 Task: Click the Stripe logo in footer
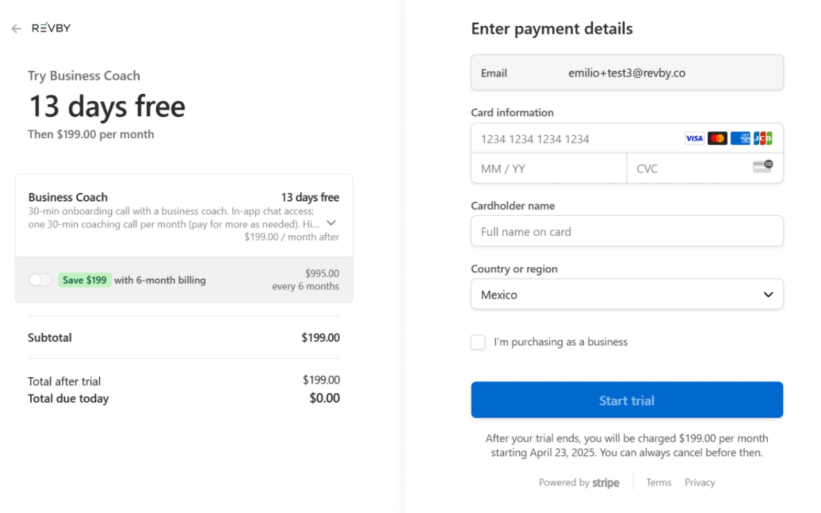tap(605, 483)
